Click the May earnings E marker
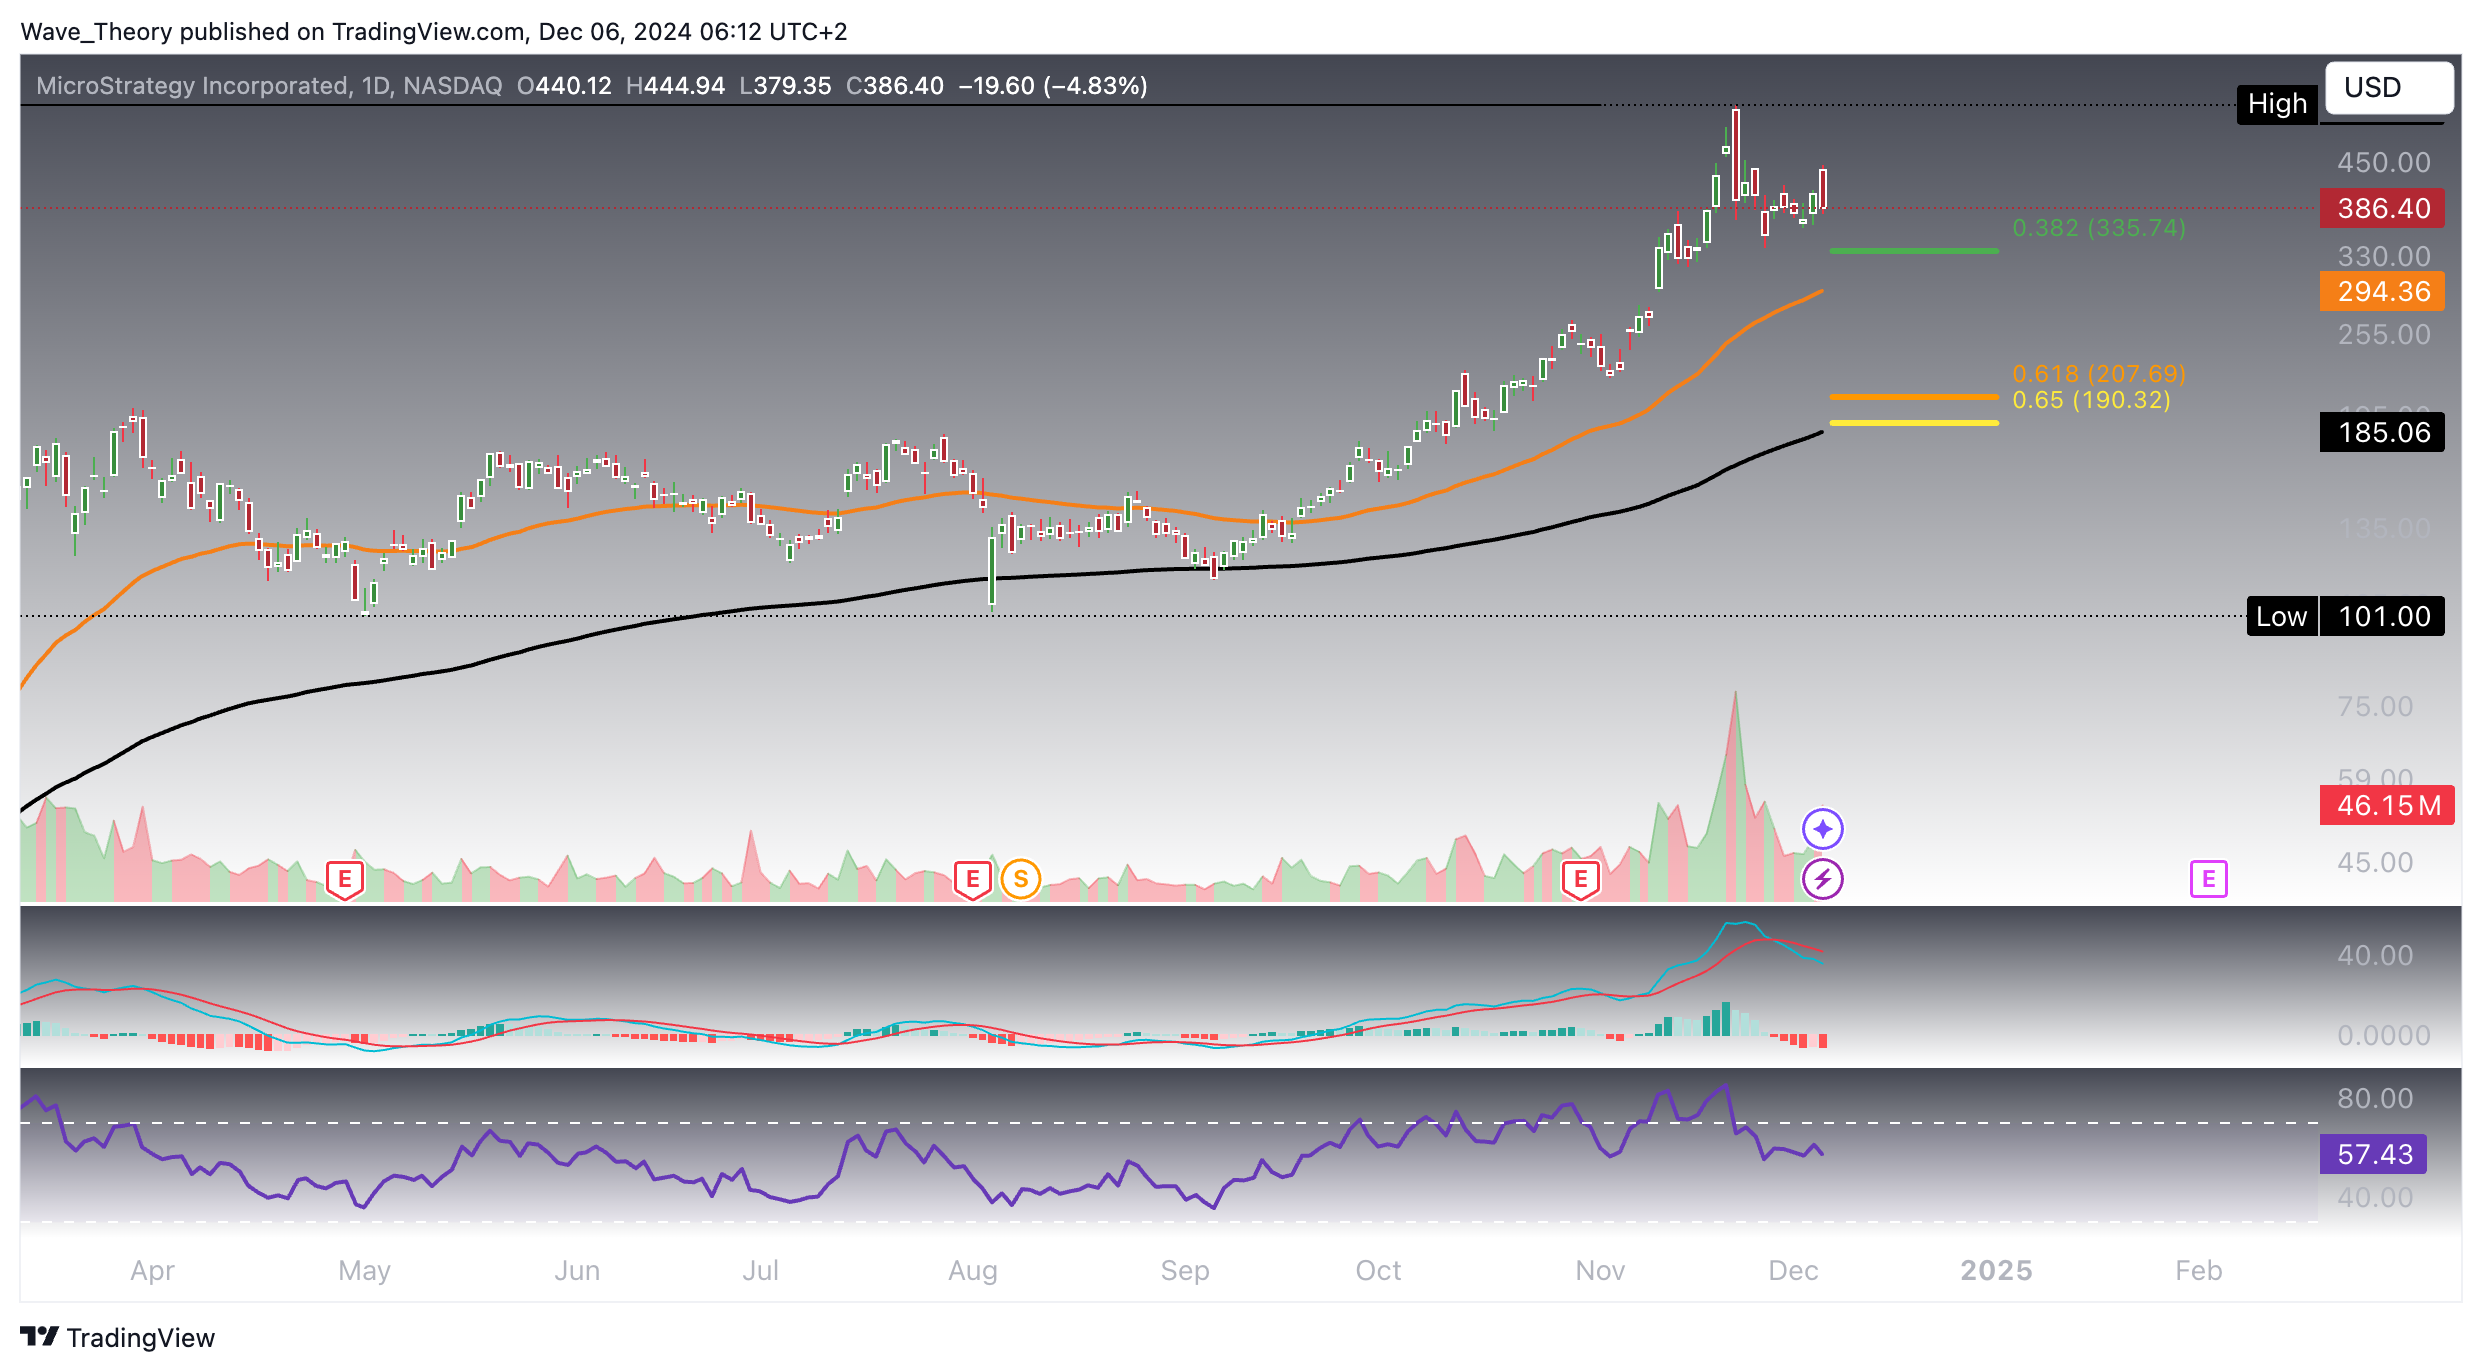Screen dimensions: 2482x1372 (x=345, y=880)
